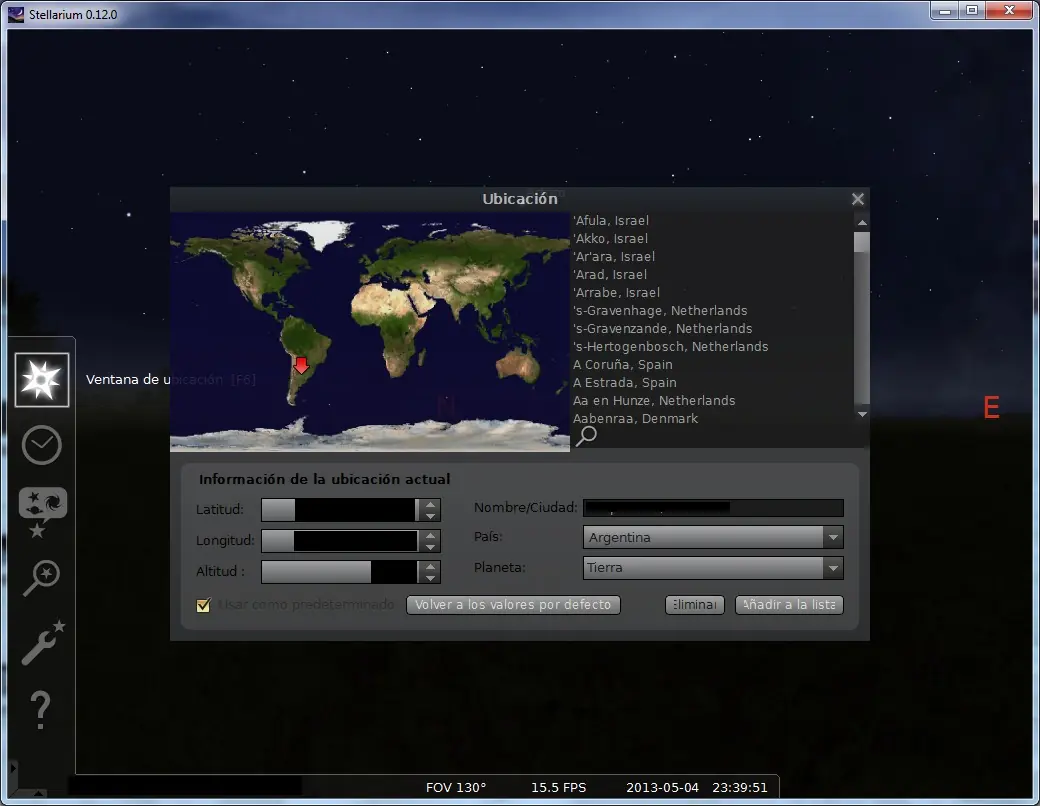Click the location list scrollbar thumb
Viewport: 1040px width, 806px height.
(x=862, y=241)
